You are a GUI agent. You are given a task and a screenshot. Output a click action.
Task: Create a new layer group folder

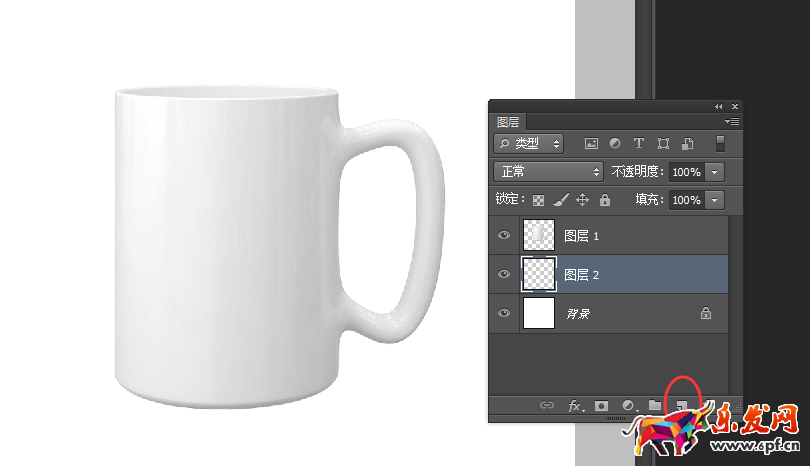pos(654,405)
